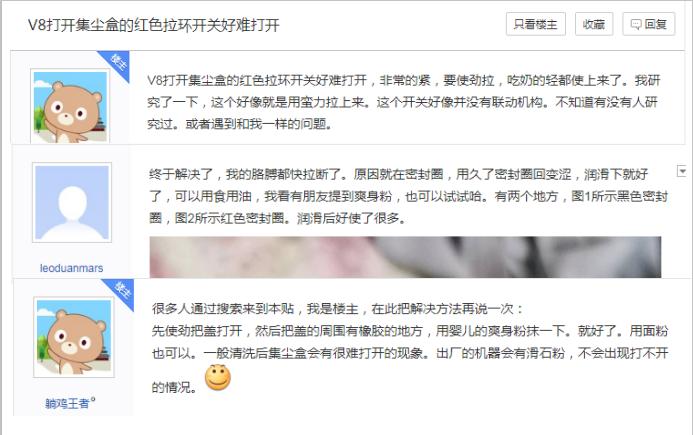Click the 楼主 ribbon badge on third post
Viewport: 693px width, 435px height.
click(120, 293)
